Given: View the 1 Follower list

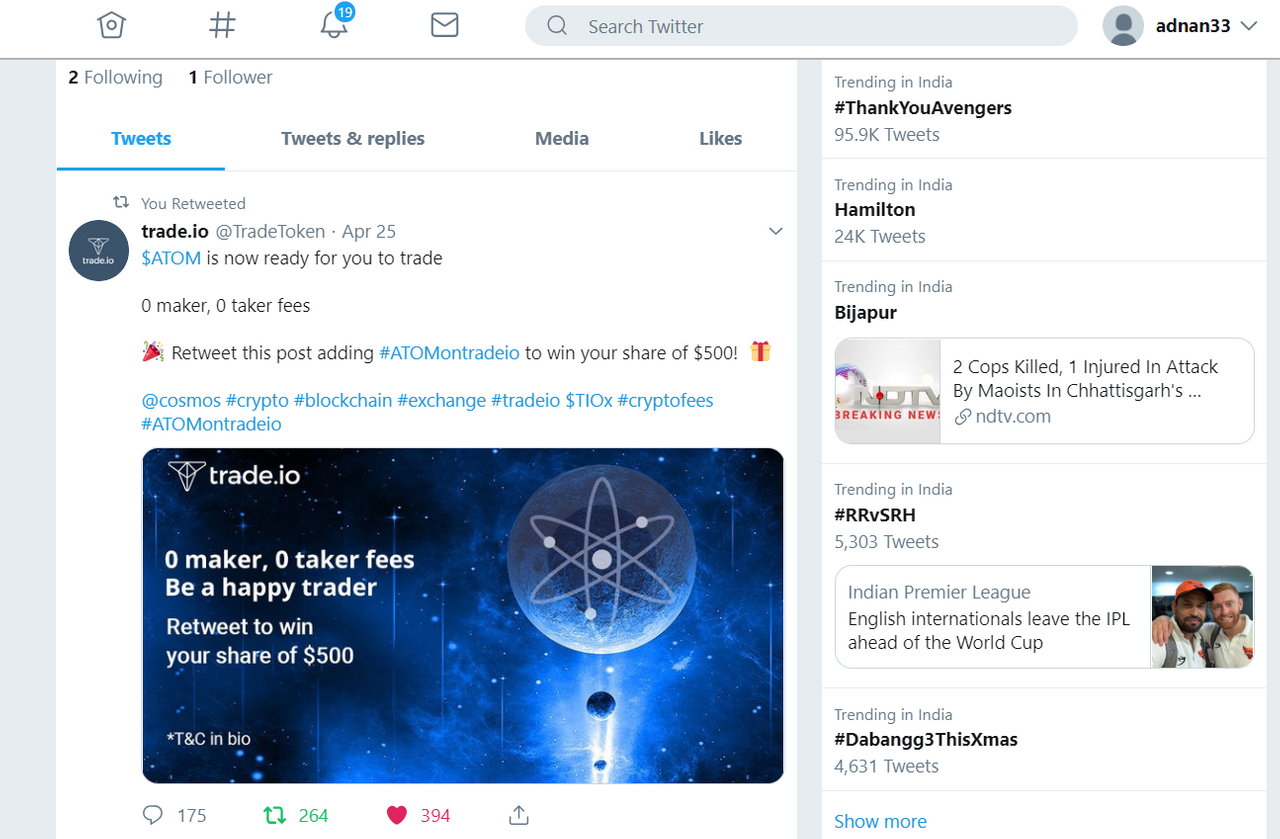Looking at the screenshot, I should click(x=230, y=77).
